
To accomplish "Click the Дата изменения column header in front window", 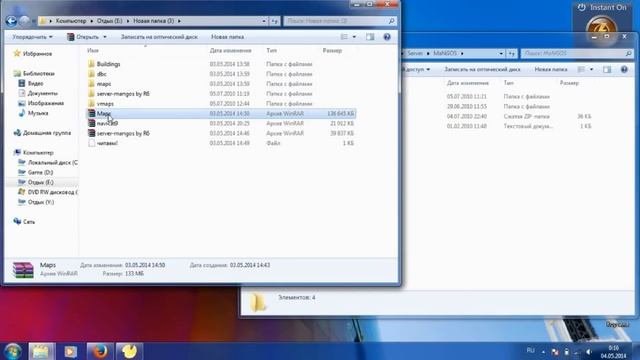I will click(x=231, y=51).
